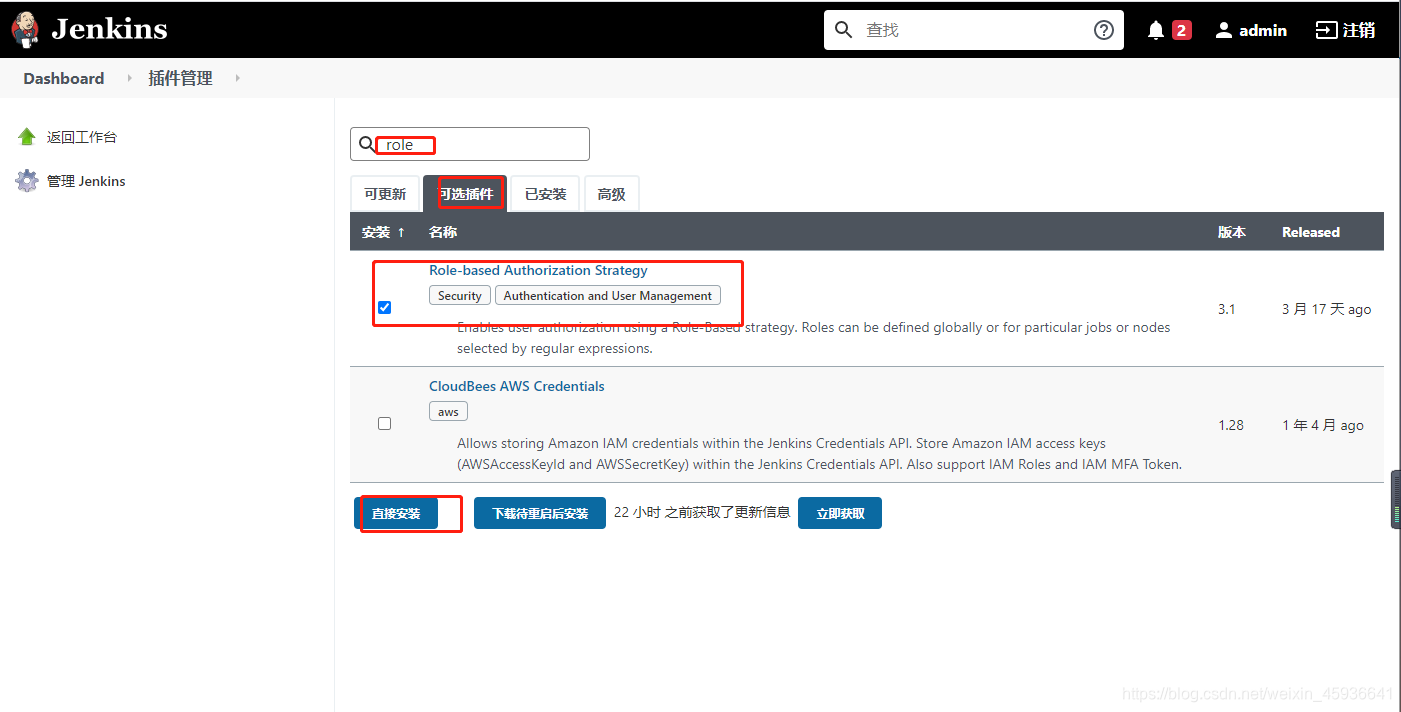Click '22 小时 之前获取了更新信息' status text
1401x712 pixels.
(x=702, y=512)
